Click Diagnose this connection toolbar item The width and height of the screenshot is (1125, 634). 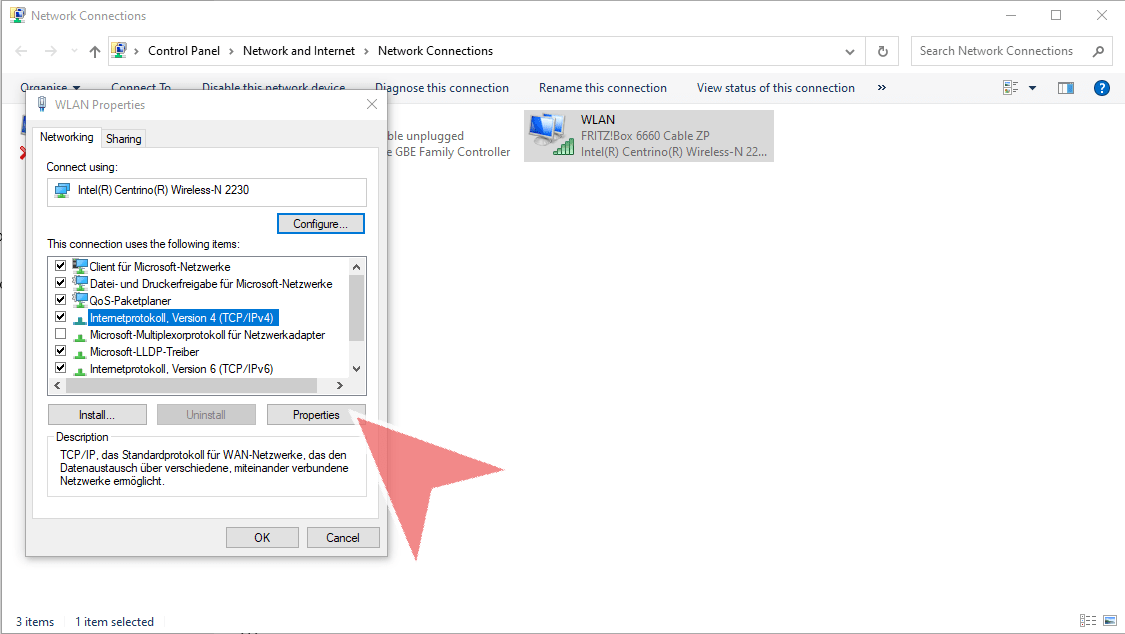(442, 88)
